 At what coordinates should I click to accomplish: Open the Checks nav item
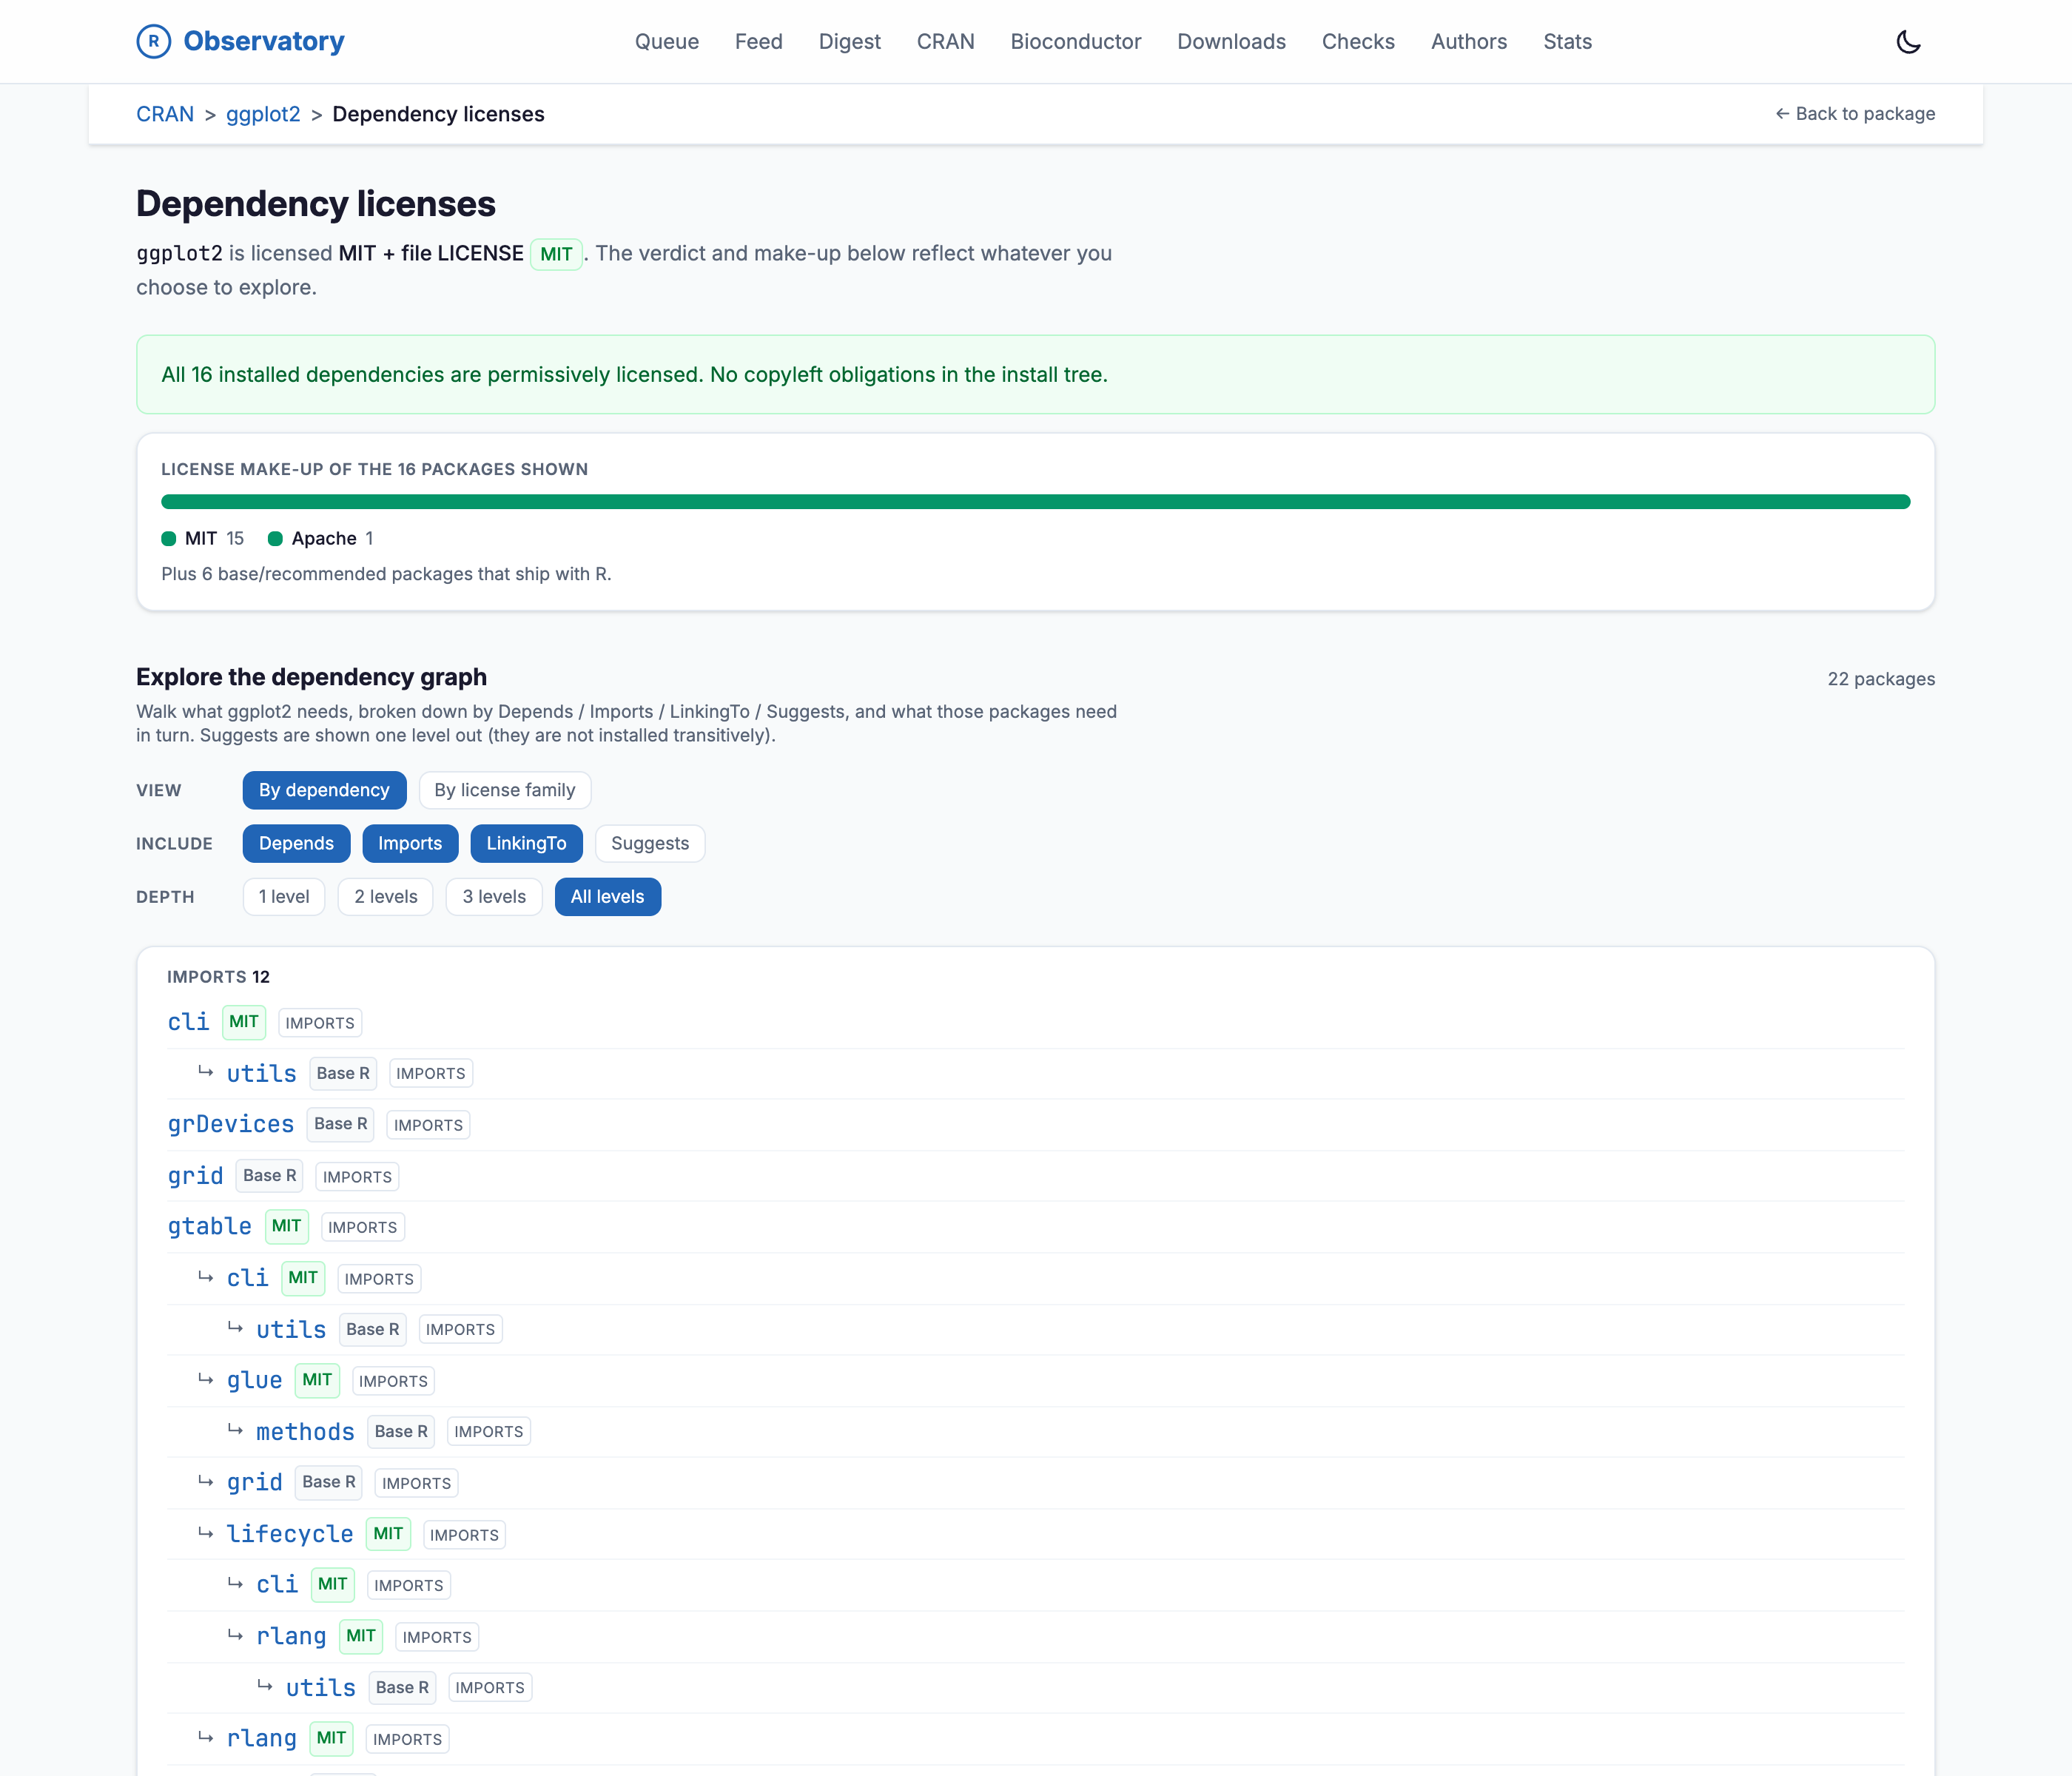1358,41
